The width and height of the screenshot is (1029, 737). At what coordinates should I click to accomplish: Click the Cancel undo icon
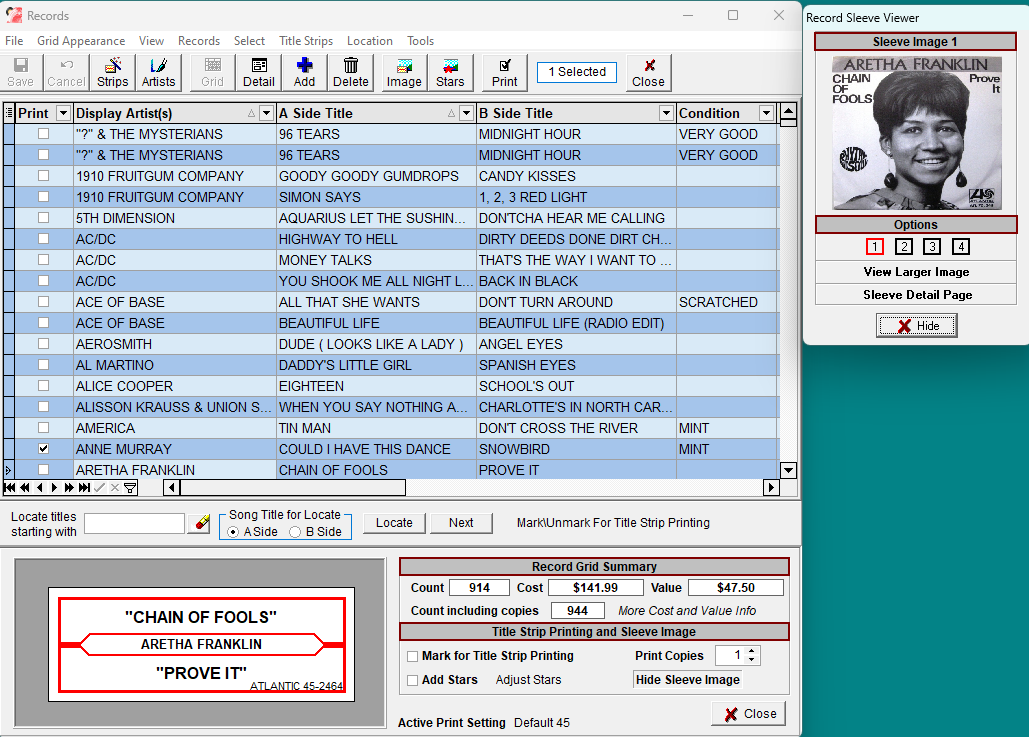[66, 72]
